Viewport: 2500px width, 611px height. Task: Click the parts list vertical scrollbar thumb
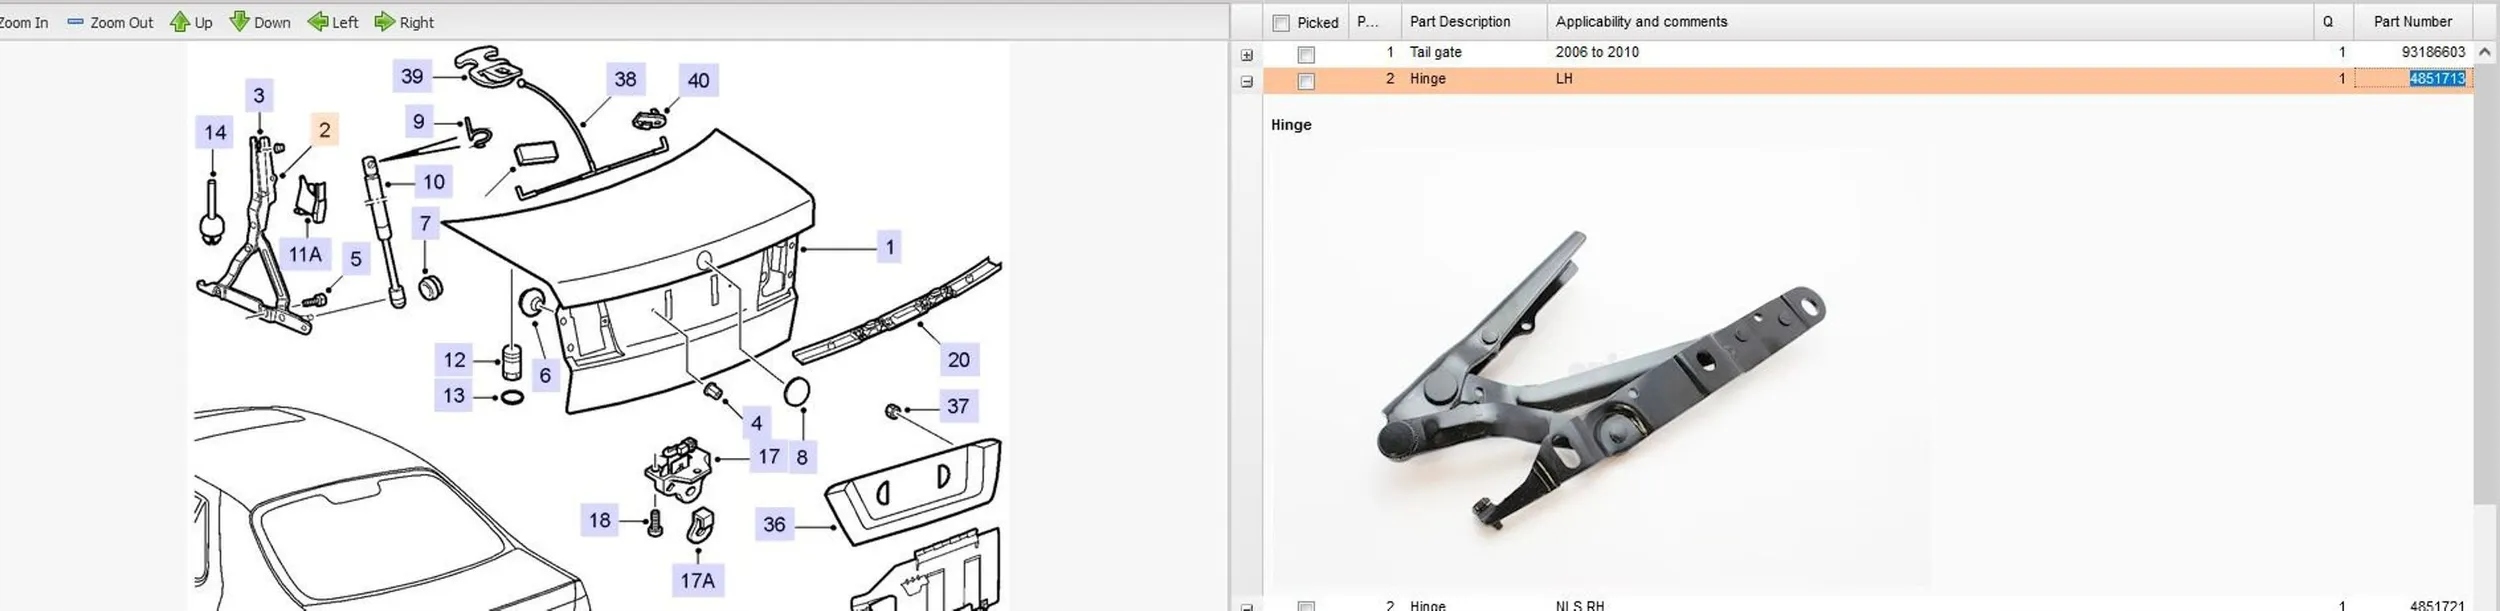(2485, 285)
